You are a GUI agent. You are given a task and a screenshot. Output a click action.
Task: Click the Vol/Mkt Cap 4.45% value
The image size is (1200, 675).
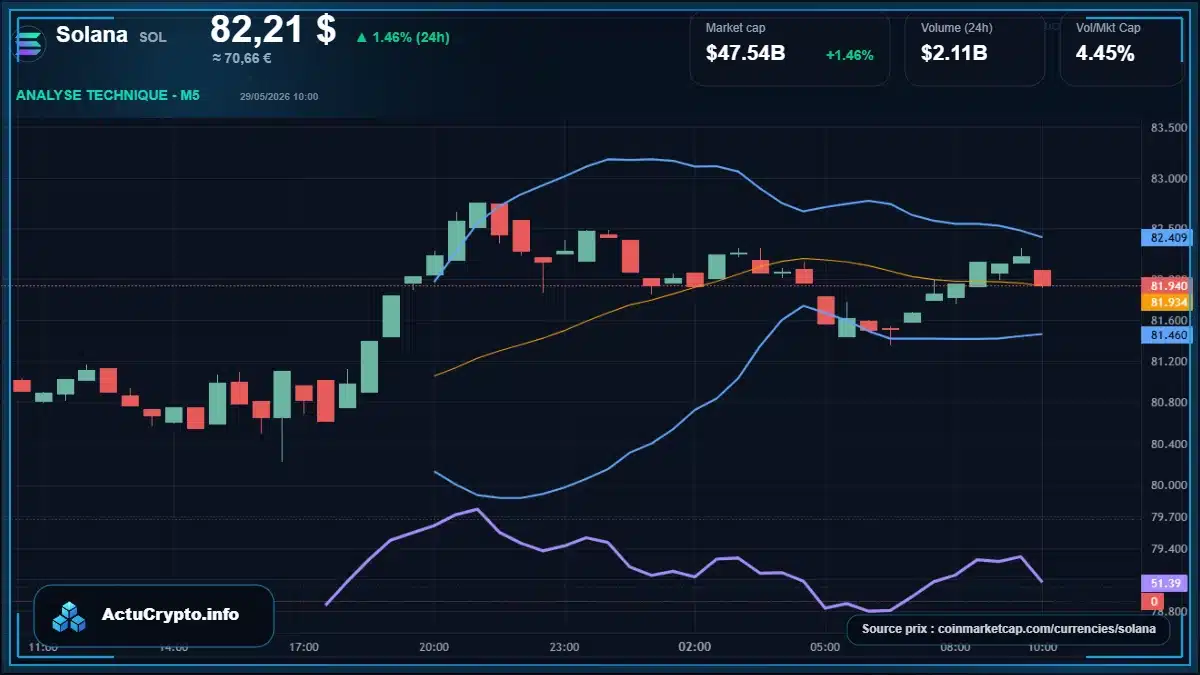[1105, 53]
